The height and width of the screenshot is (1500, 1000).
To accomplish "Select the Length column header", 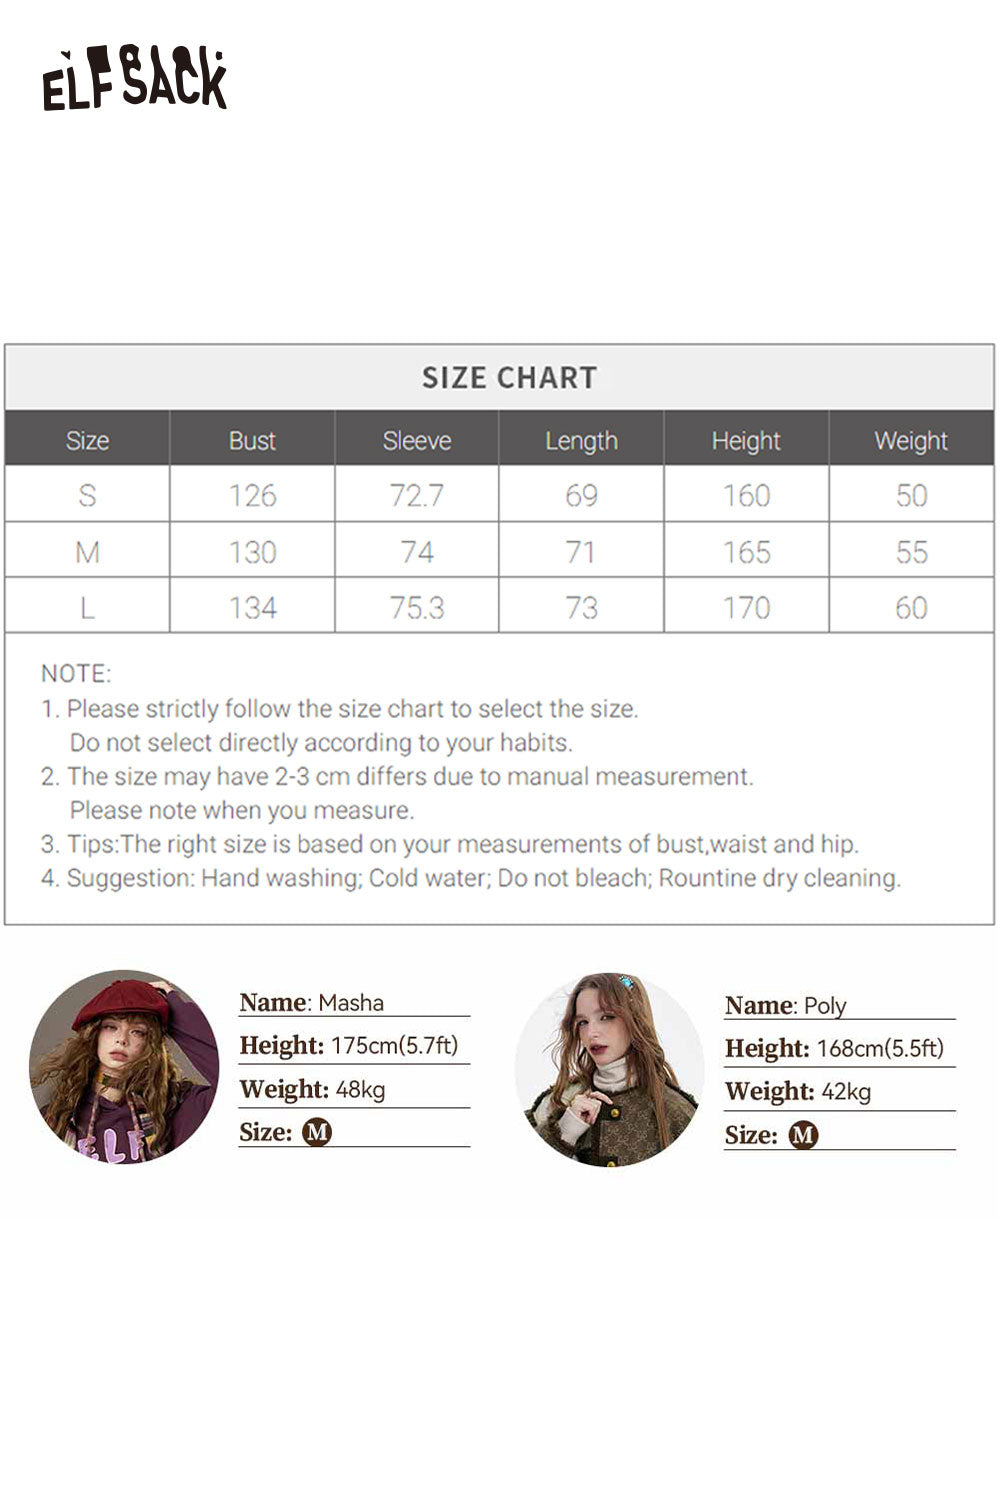I will tap(581, 441).
